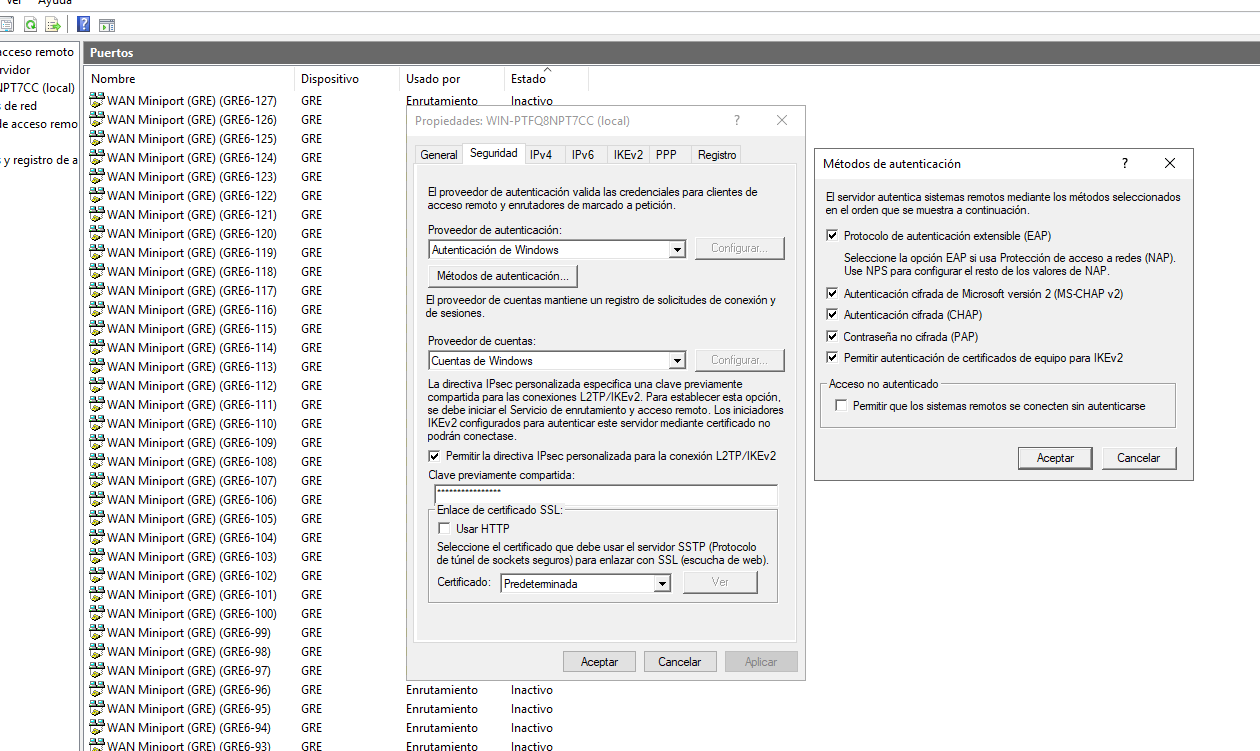Confirm with Aceptar in Métodos de autenticación
1260x751 pixels.
(1056, 458)
